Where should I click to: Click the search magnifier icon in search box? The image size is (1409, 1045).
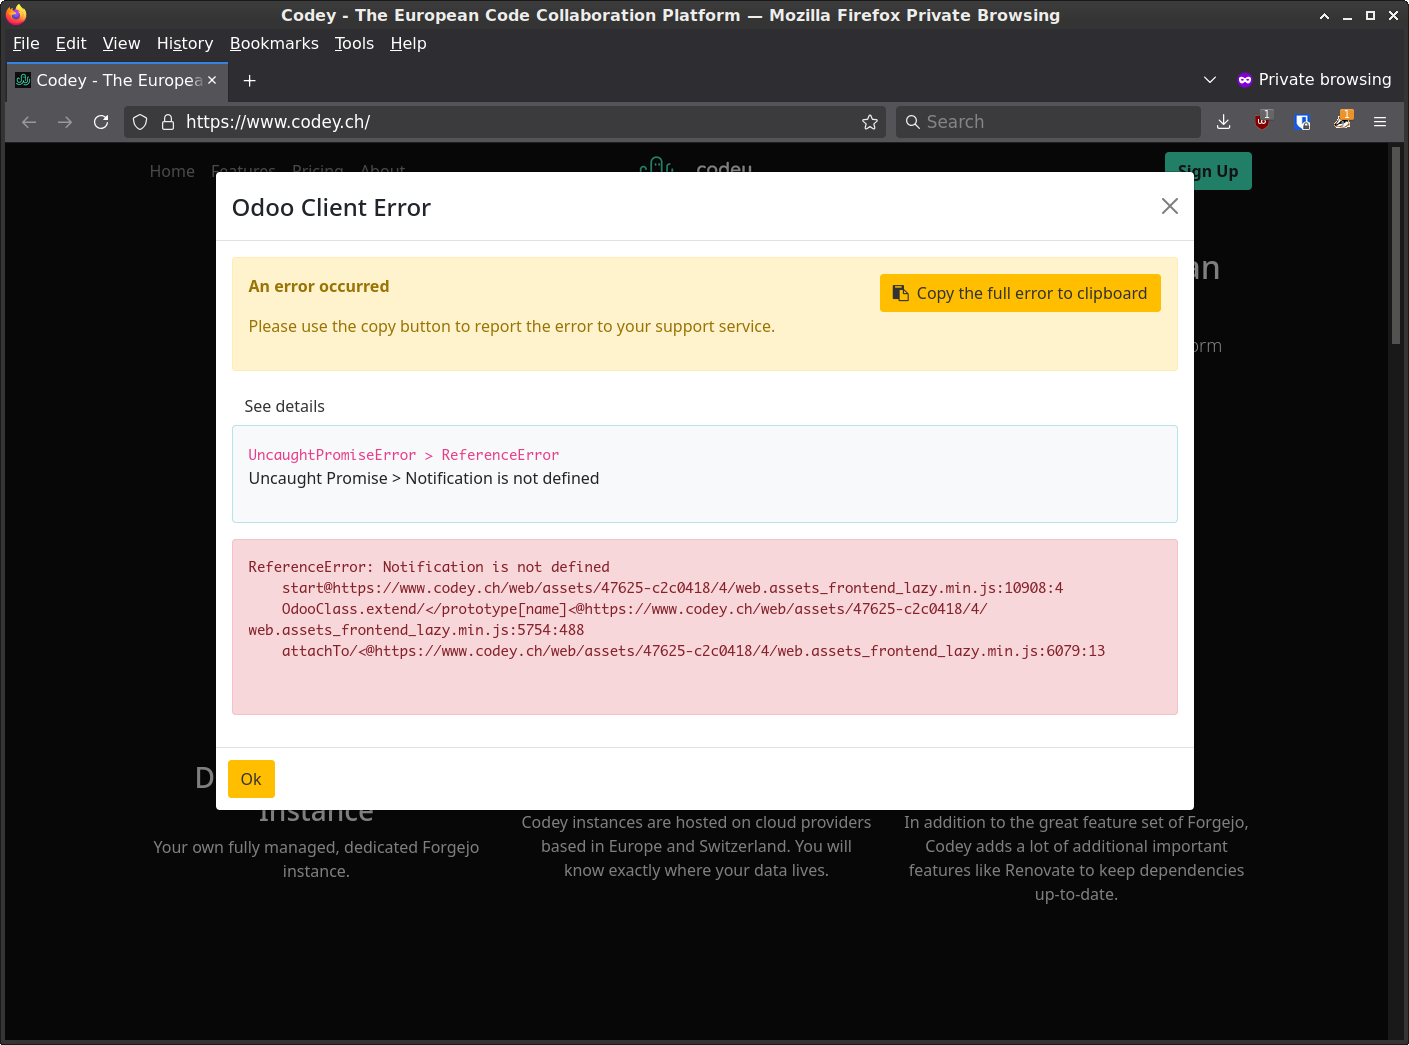click(912, 122)
